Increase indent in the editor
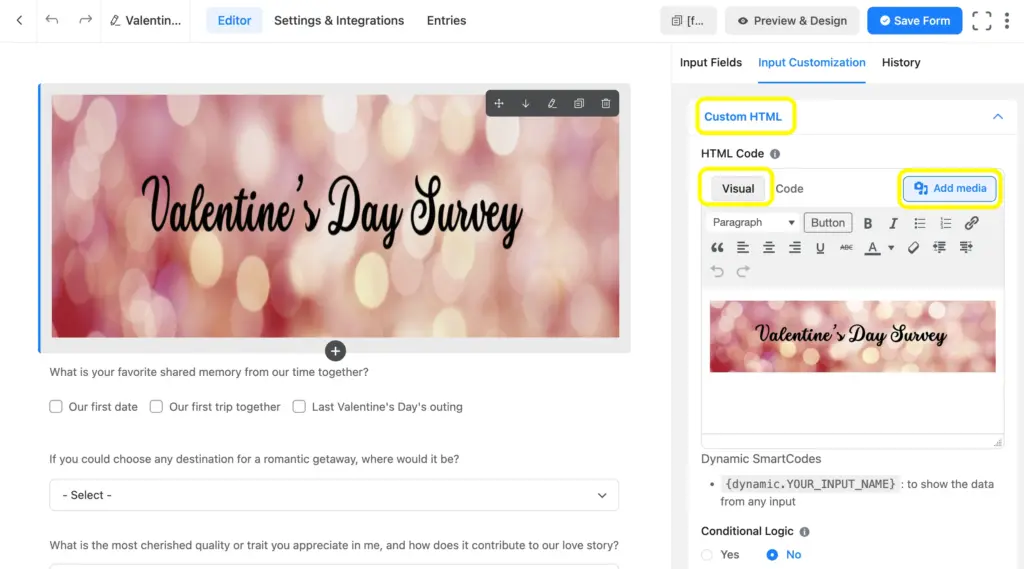1024x569 pixels. pyautogui.click(x=966, y=248)
